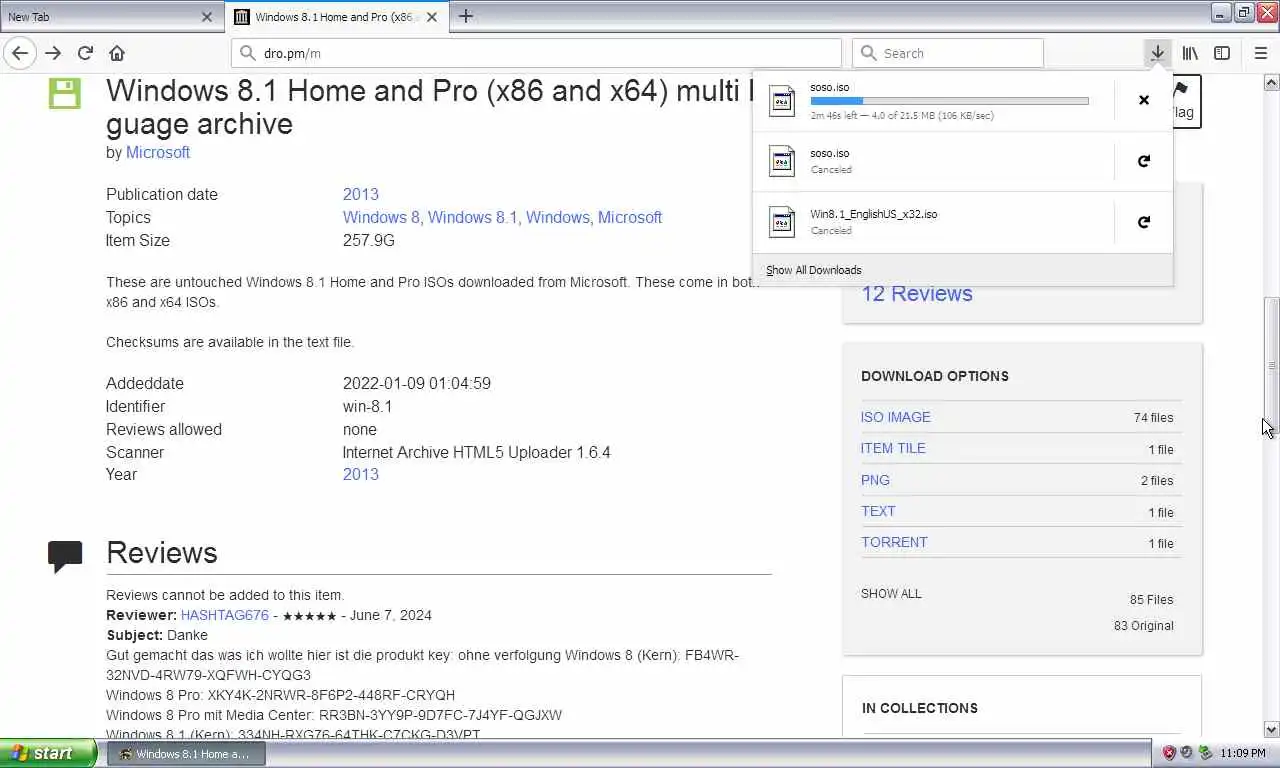
Task: Open the Microsoft topic link
Action: (630, 217)
